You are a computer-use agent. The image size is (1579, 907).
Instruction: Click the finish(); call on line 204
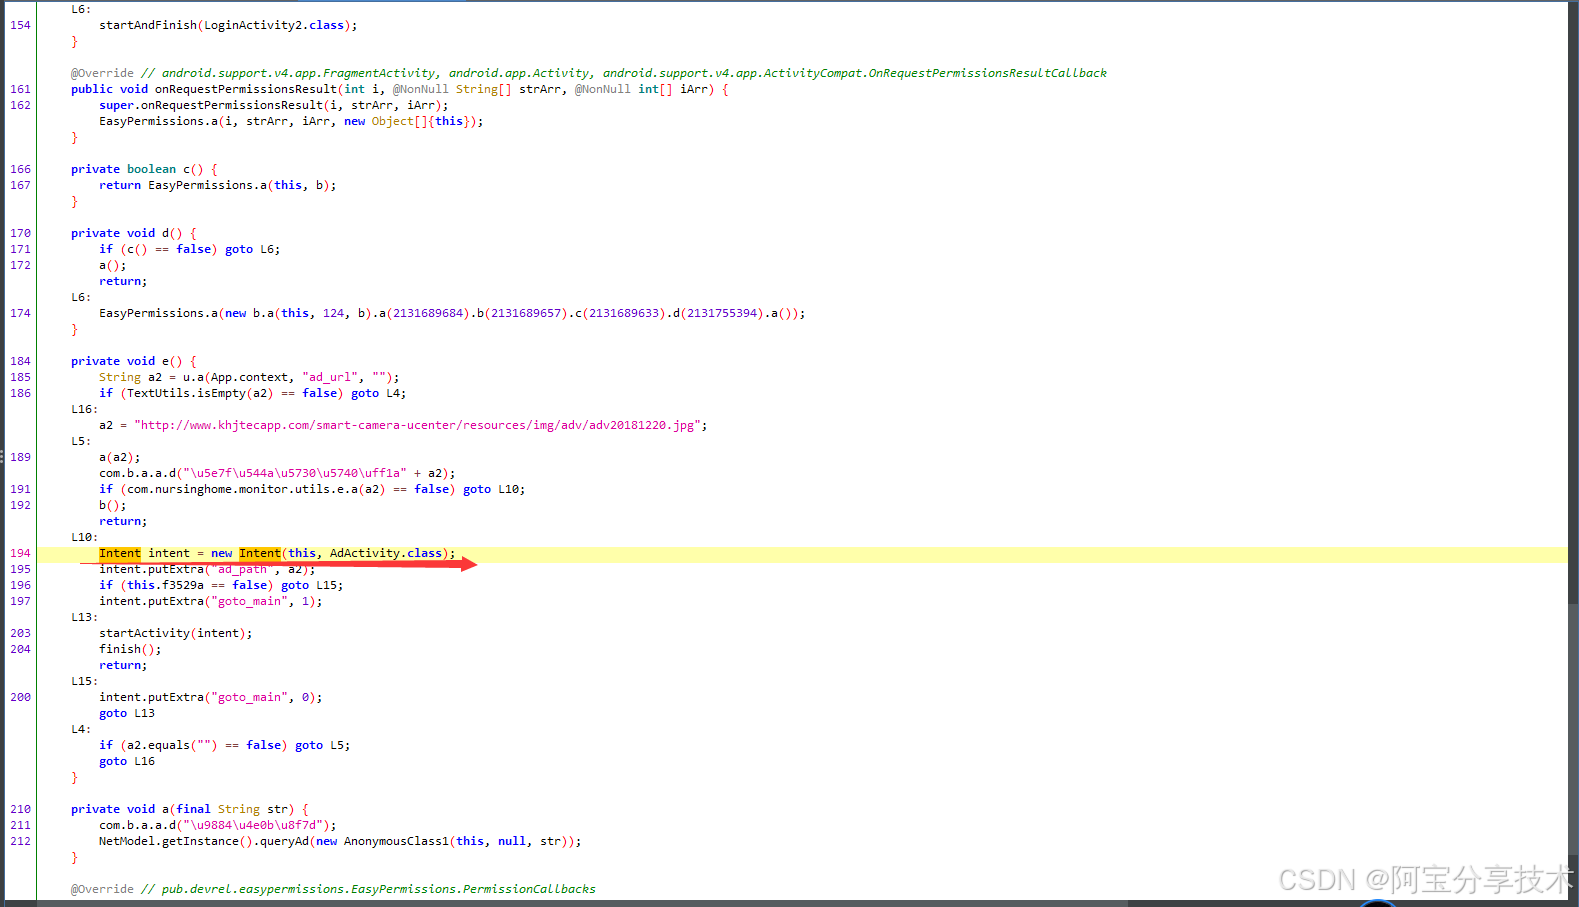(130, 649)
